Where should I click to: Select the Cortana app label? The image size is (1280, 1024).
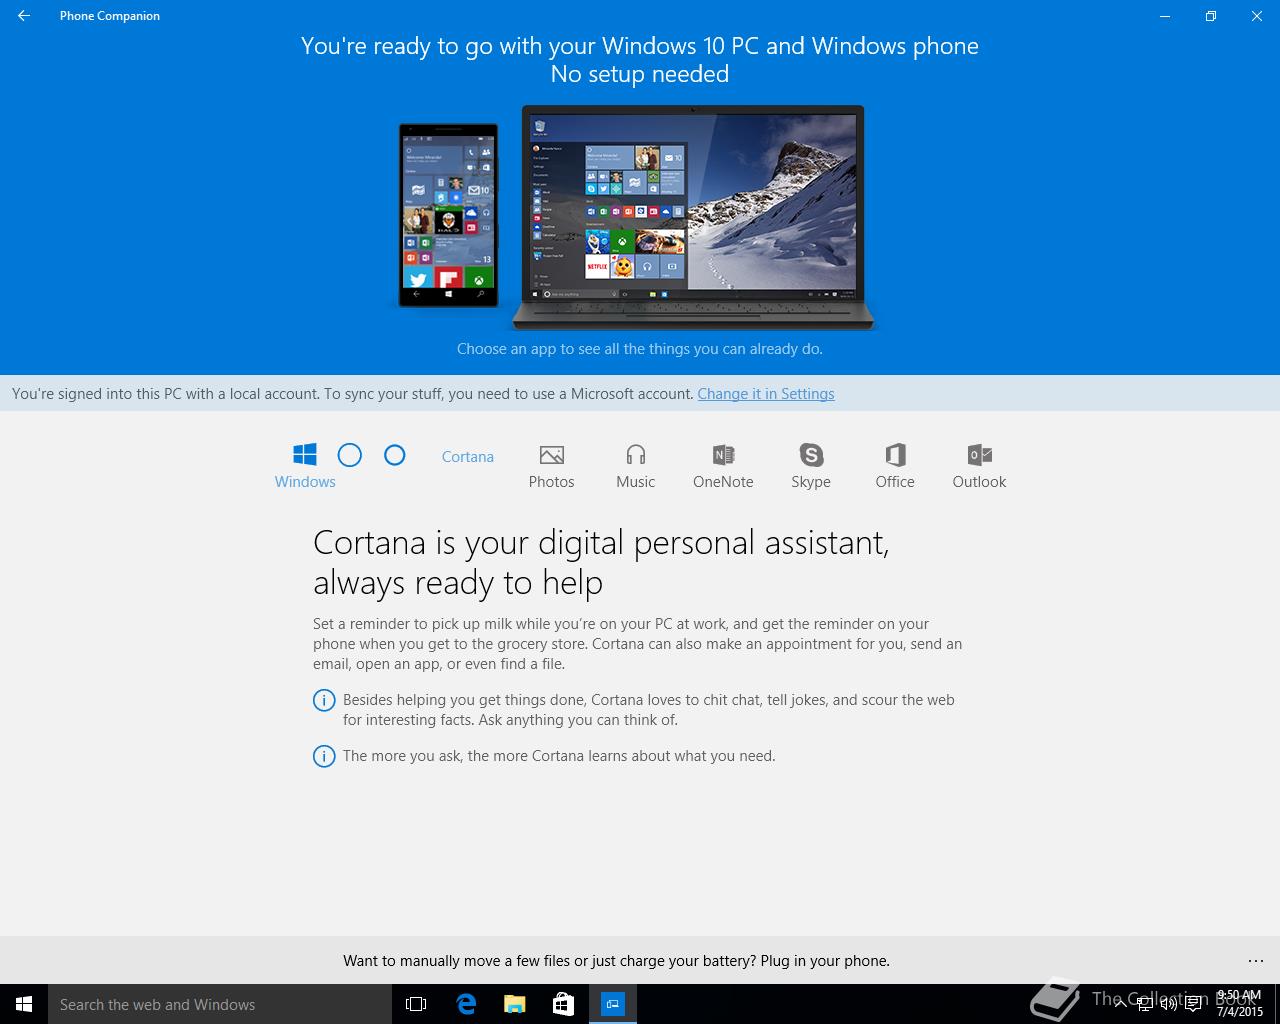468,457
